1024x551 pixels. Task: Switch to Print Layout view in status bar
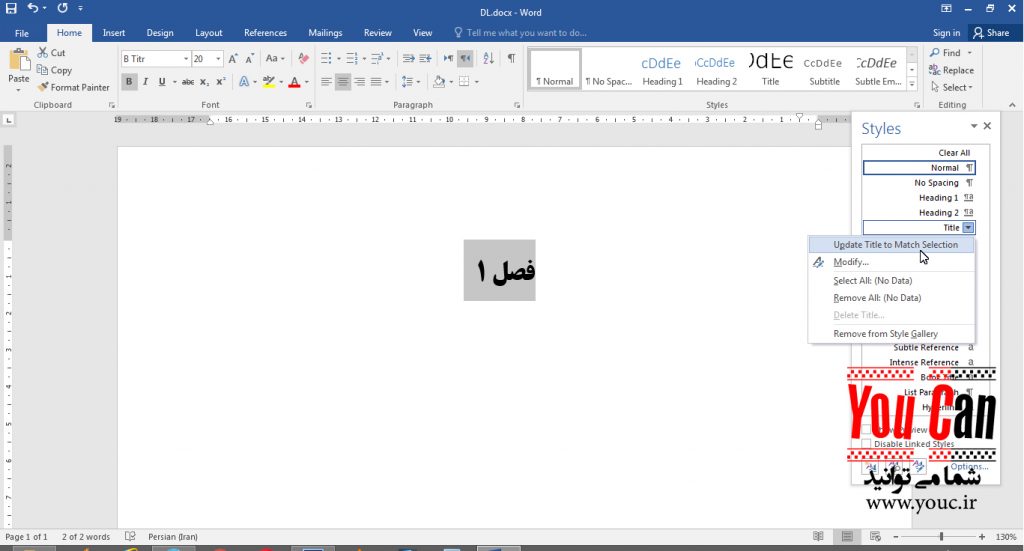click(847, 537)
